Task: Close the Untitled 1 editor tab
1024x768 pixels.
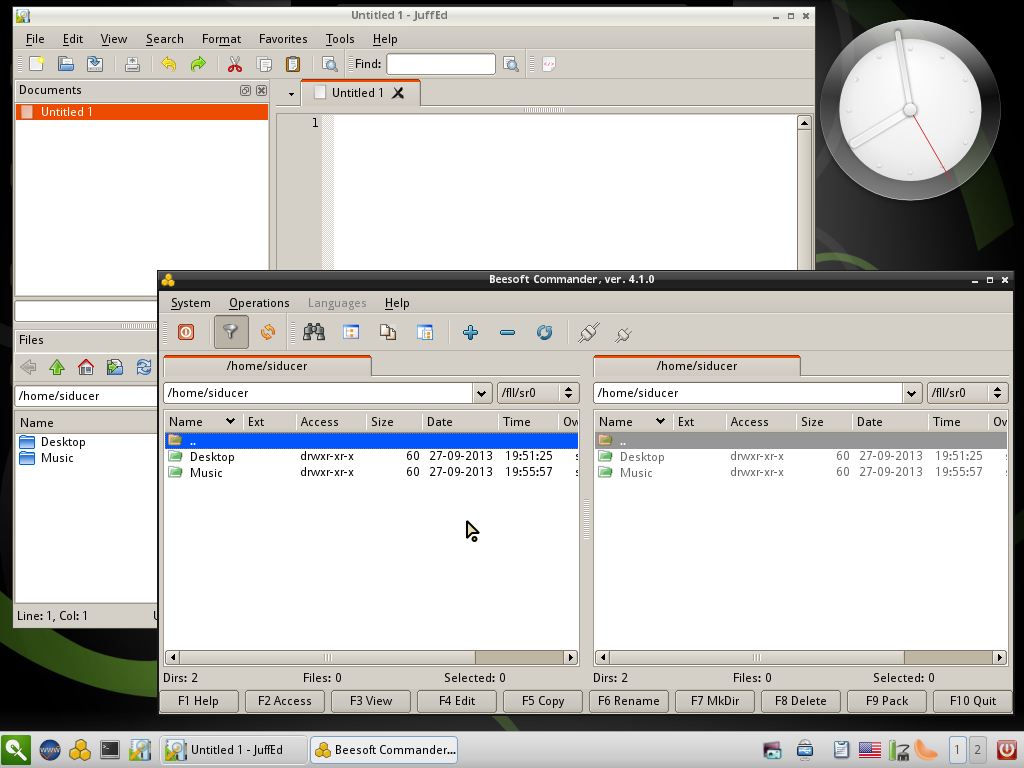Action: point(398,93)
